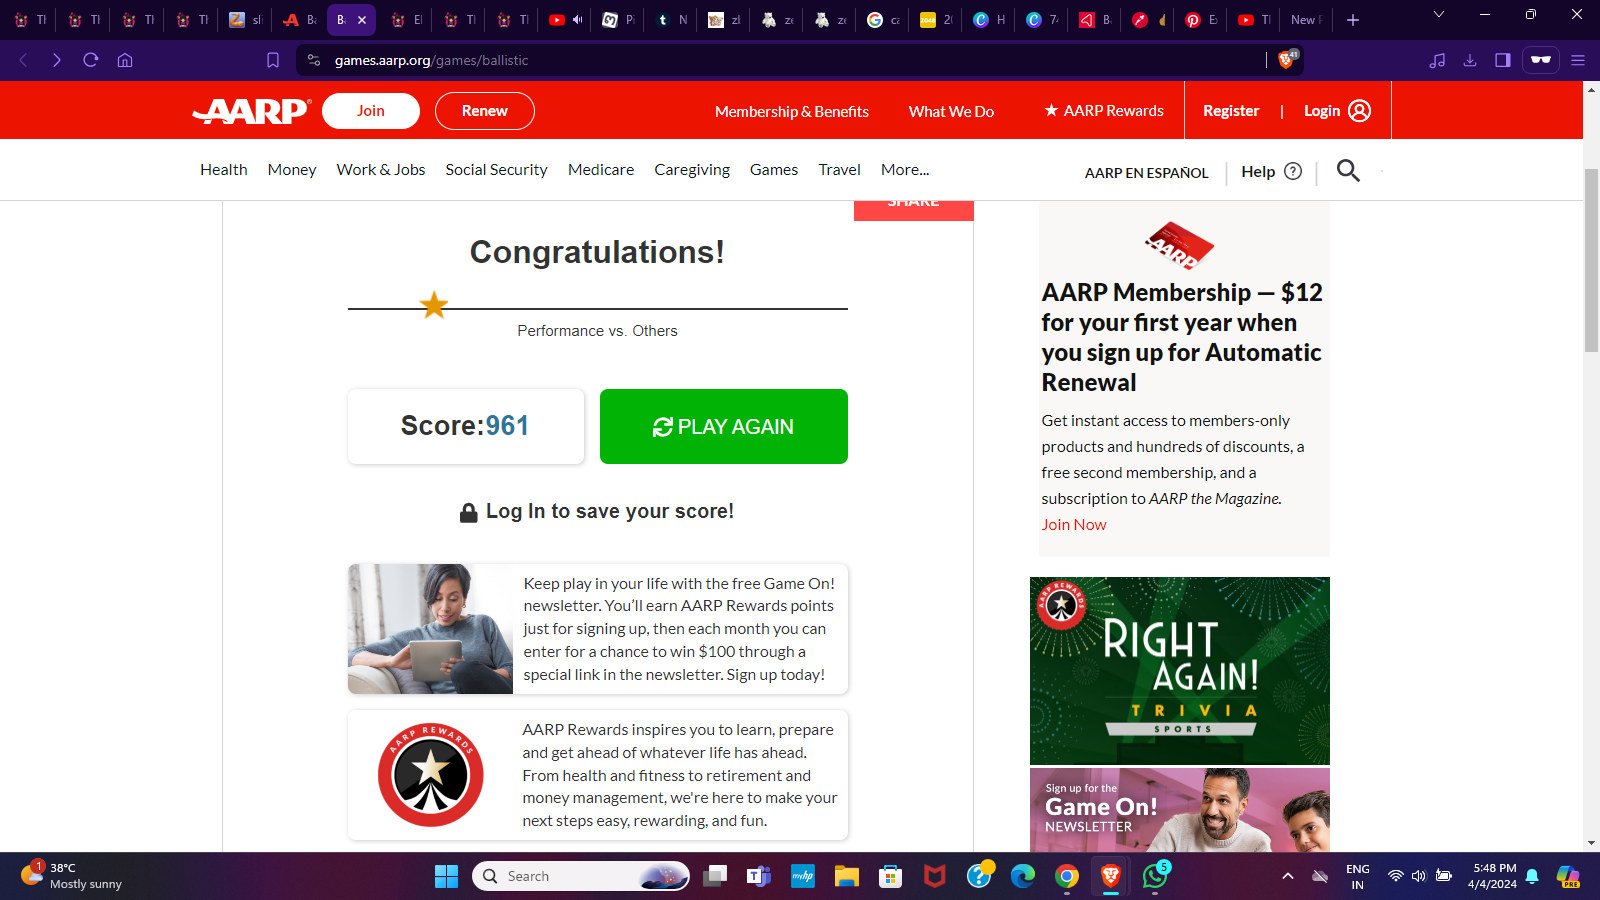1600x900 pixels.
Task: Open the notification bell in tray
Action: [1532, 877]
